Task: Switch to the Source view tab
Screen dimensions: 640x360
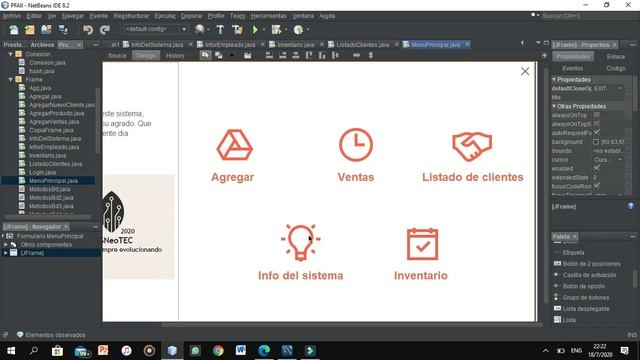Action: point(117,56)
